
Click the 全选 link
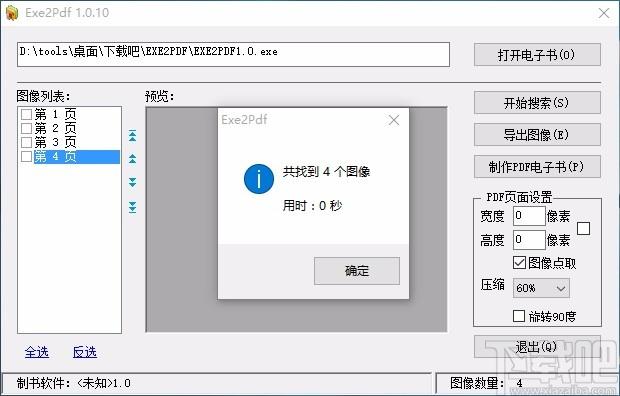[36, 352]
